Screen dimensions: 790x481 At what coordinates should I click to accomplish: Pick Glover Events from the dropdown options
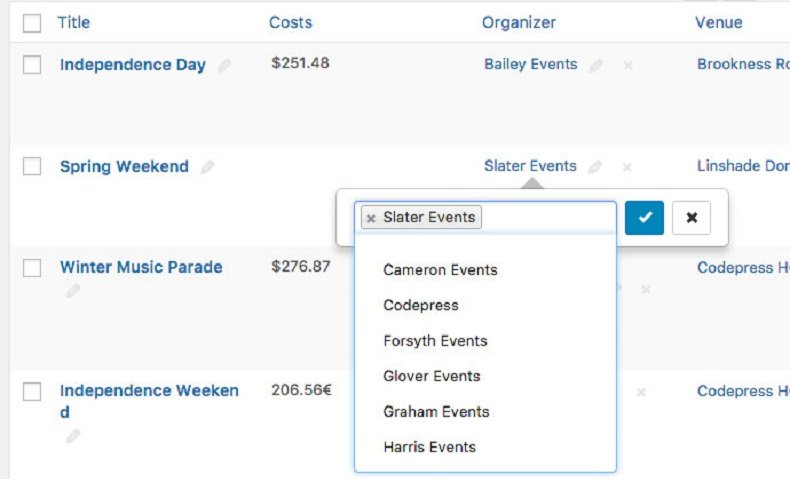point(432,376)
